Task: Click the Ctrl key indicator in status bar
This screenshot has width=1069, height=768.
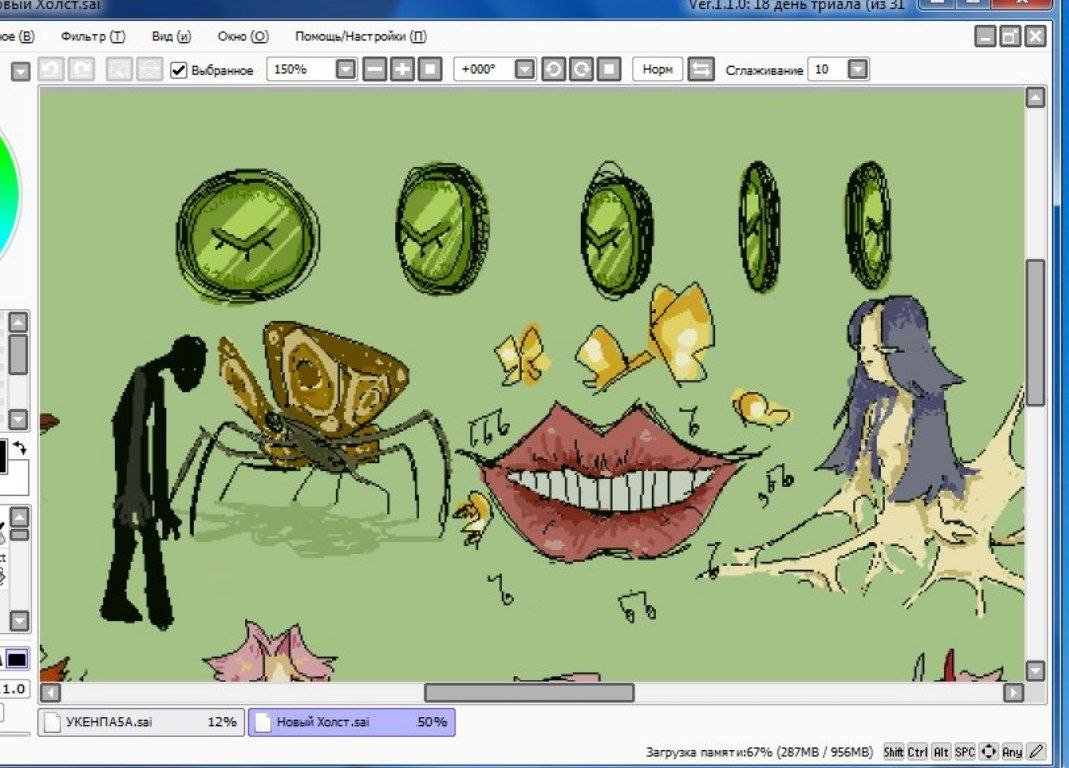Action: [x=918, y=752]
